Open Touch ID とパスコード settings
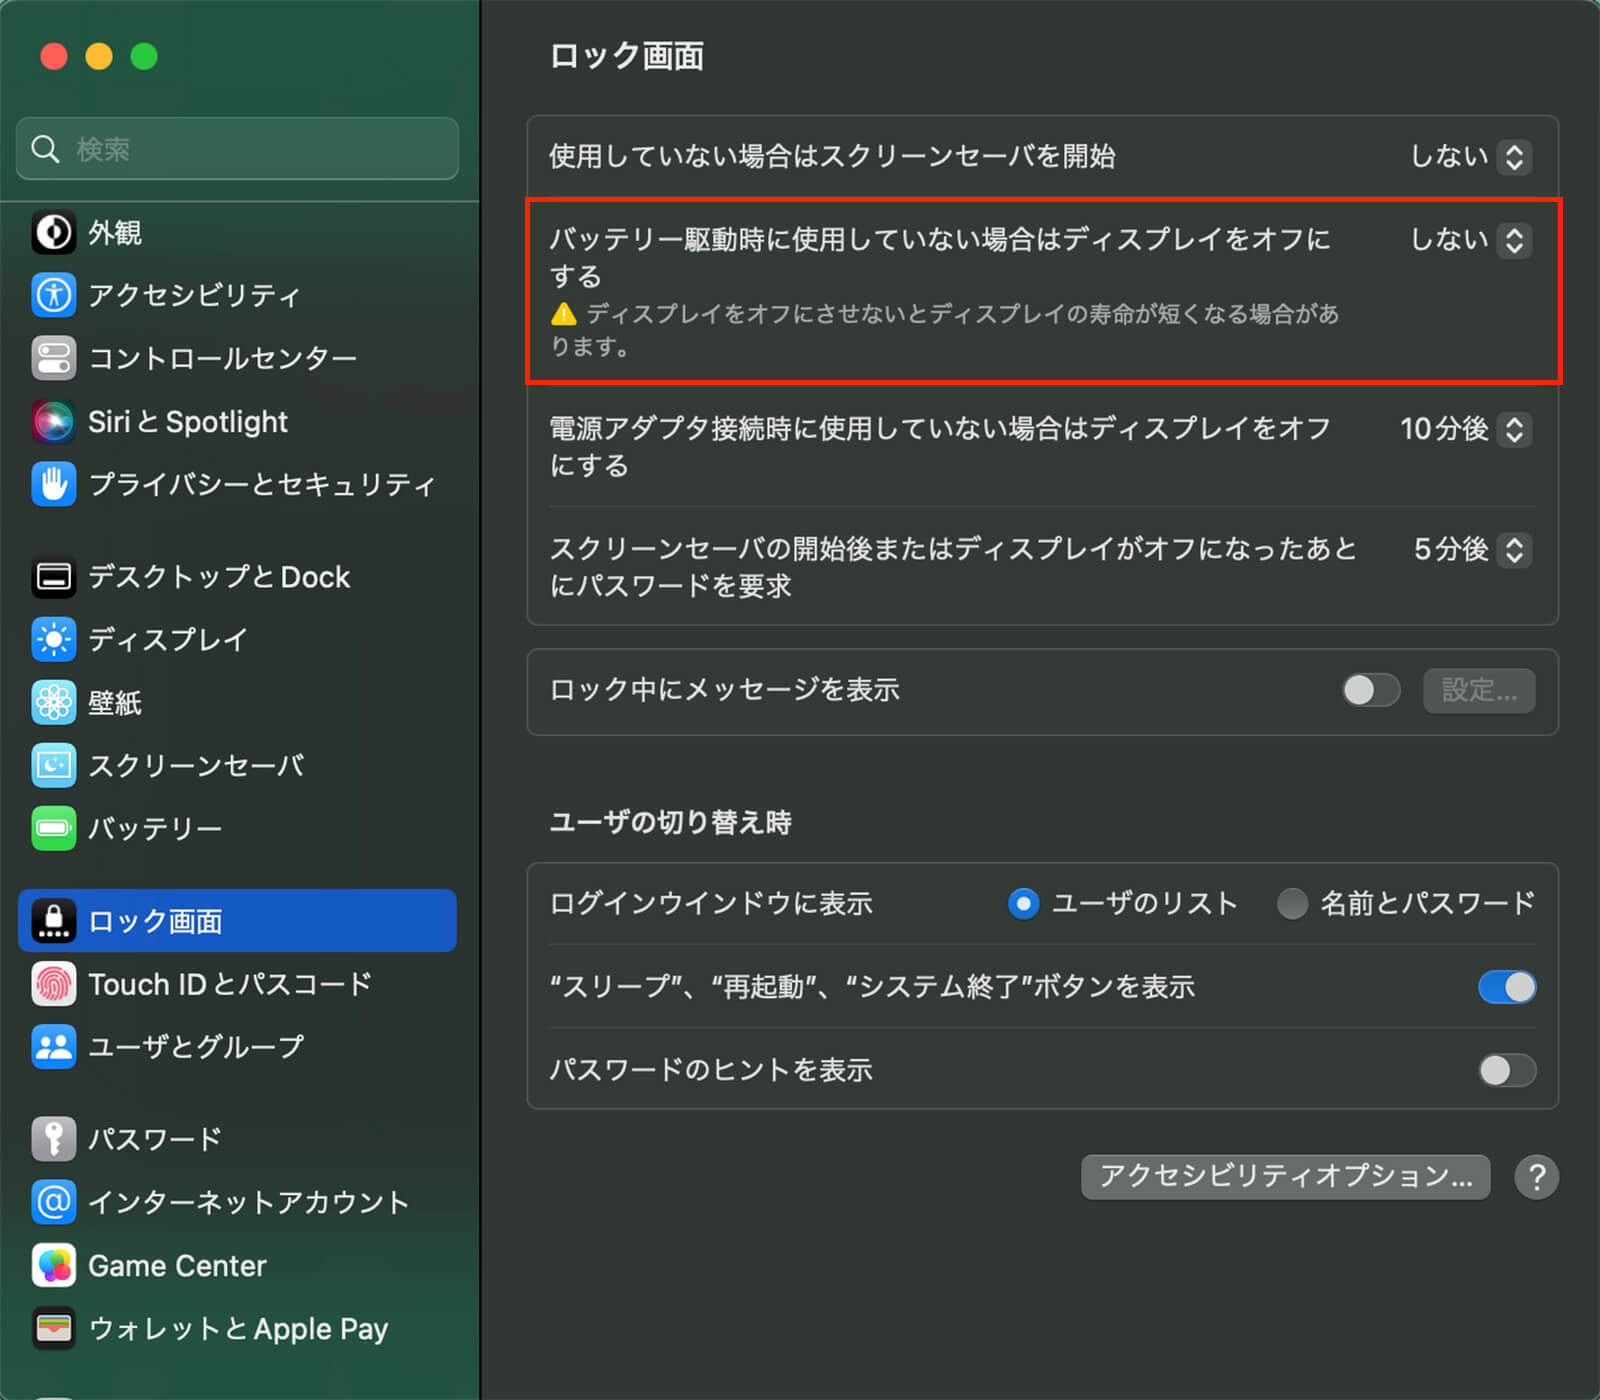The width and height of the screenshot is (1600, 1400). (237, 984)
